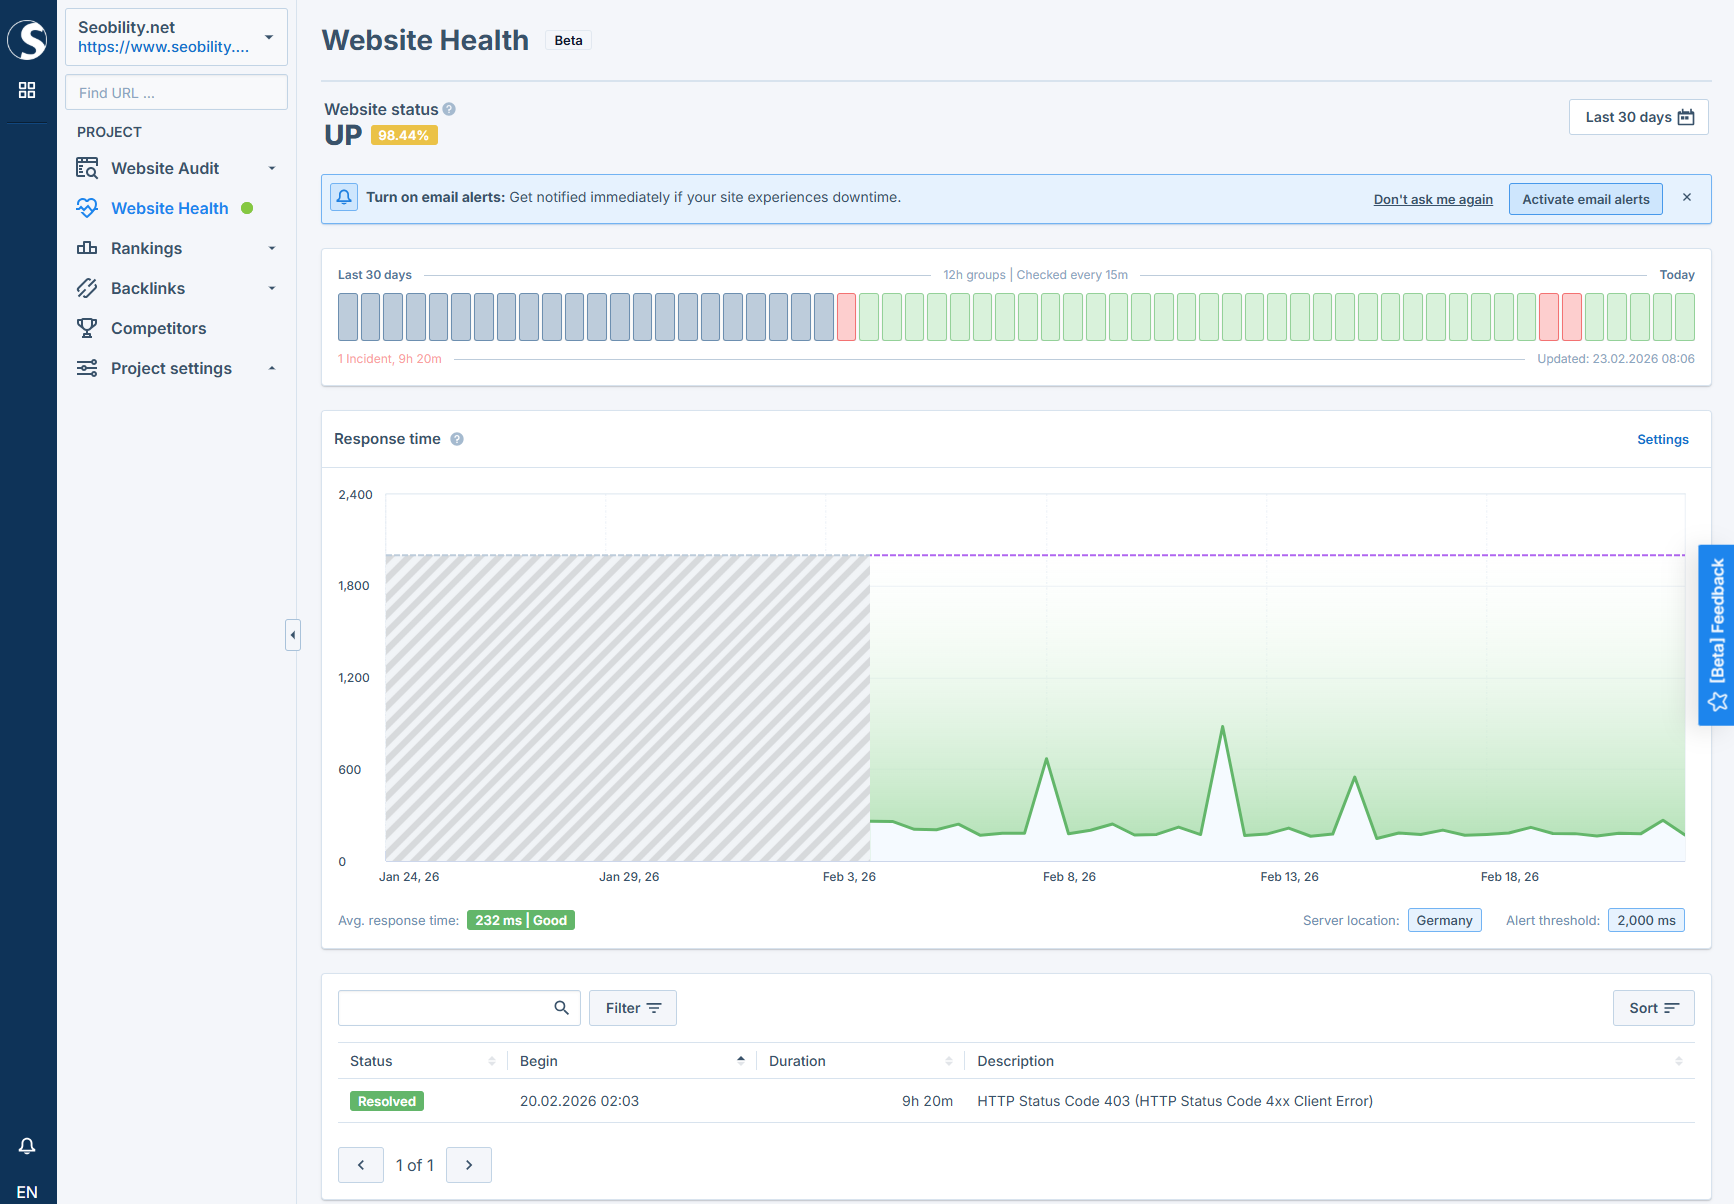Dismiss the email alerts banner

1687,197
